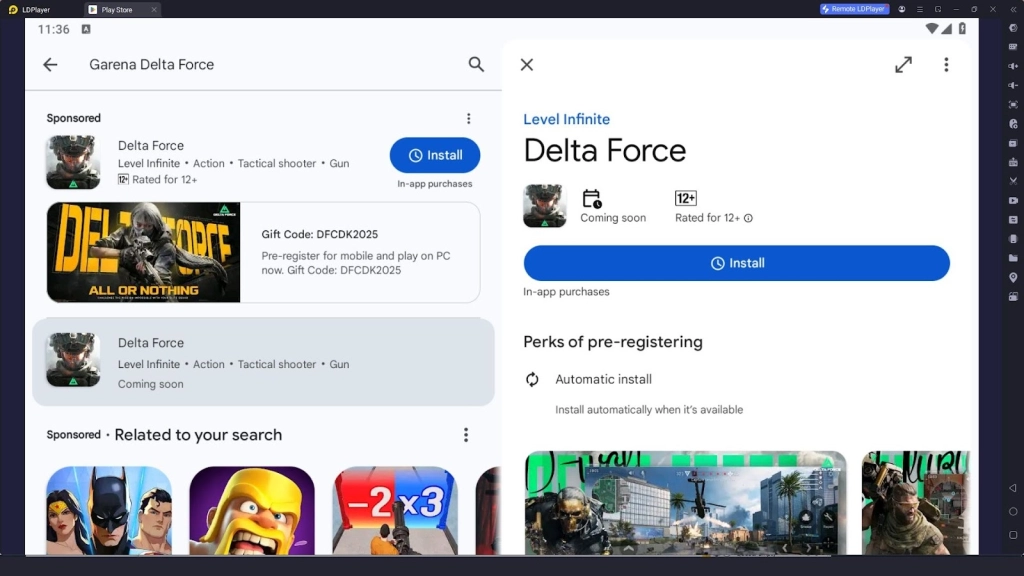Open Remote LDPlayer feature
Viewport: 1024px width, 576px height.
point(854,9)
